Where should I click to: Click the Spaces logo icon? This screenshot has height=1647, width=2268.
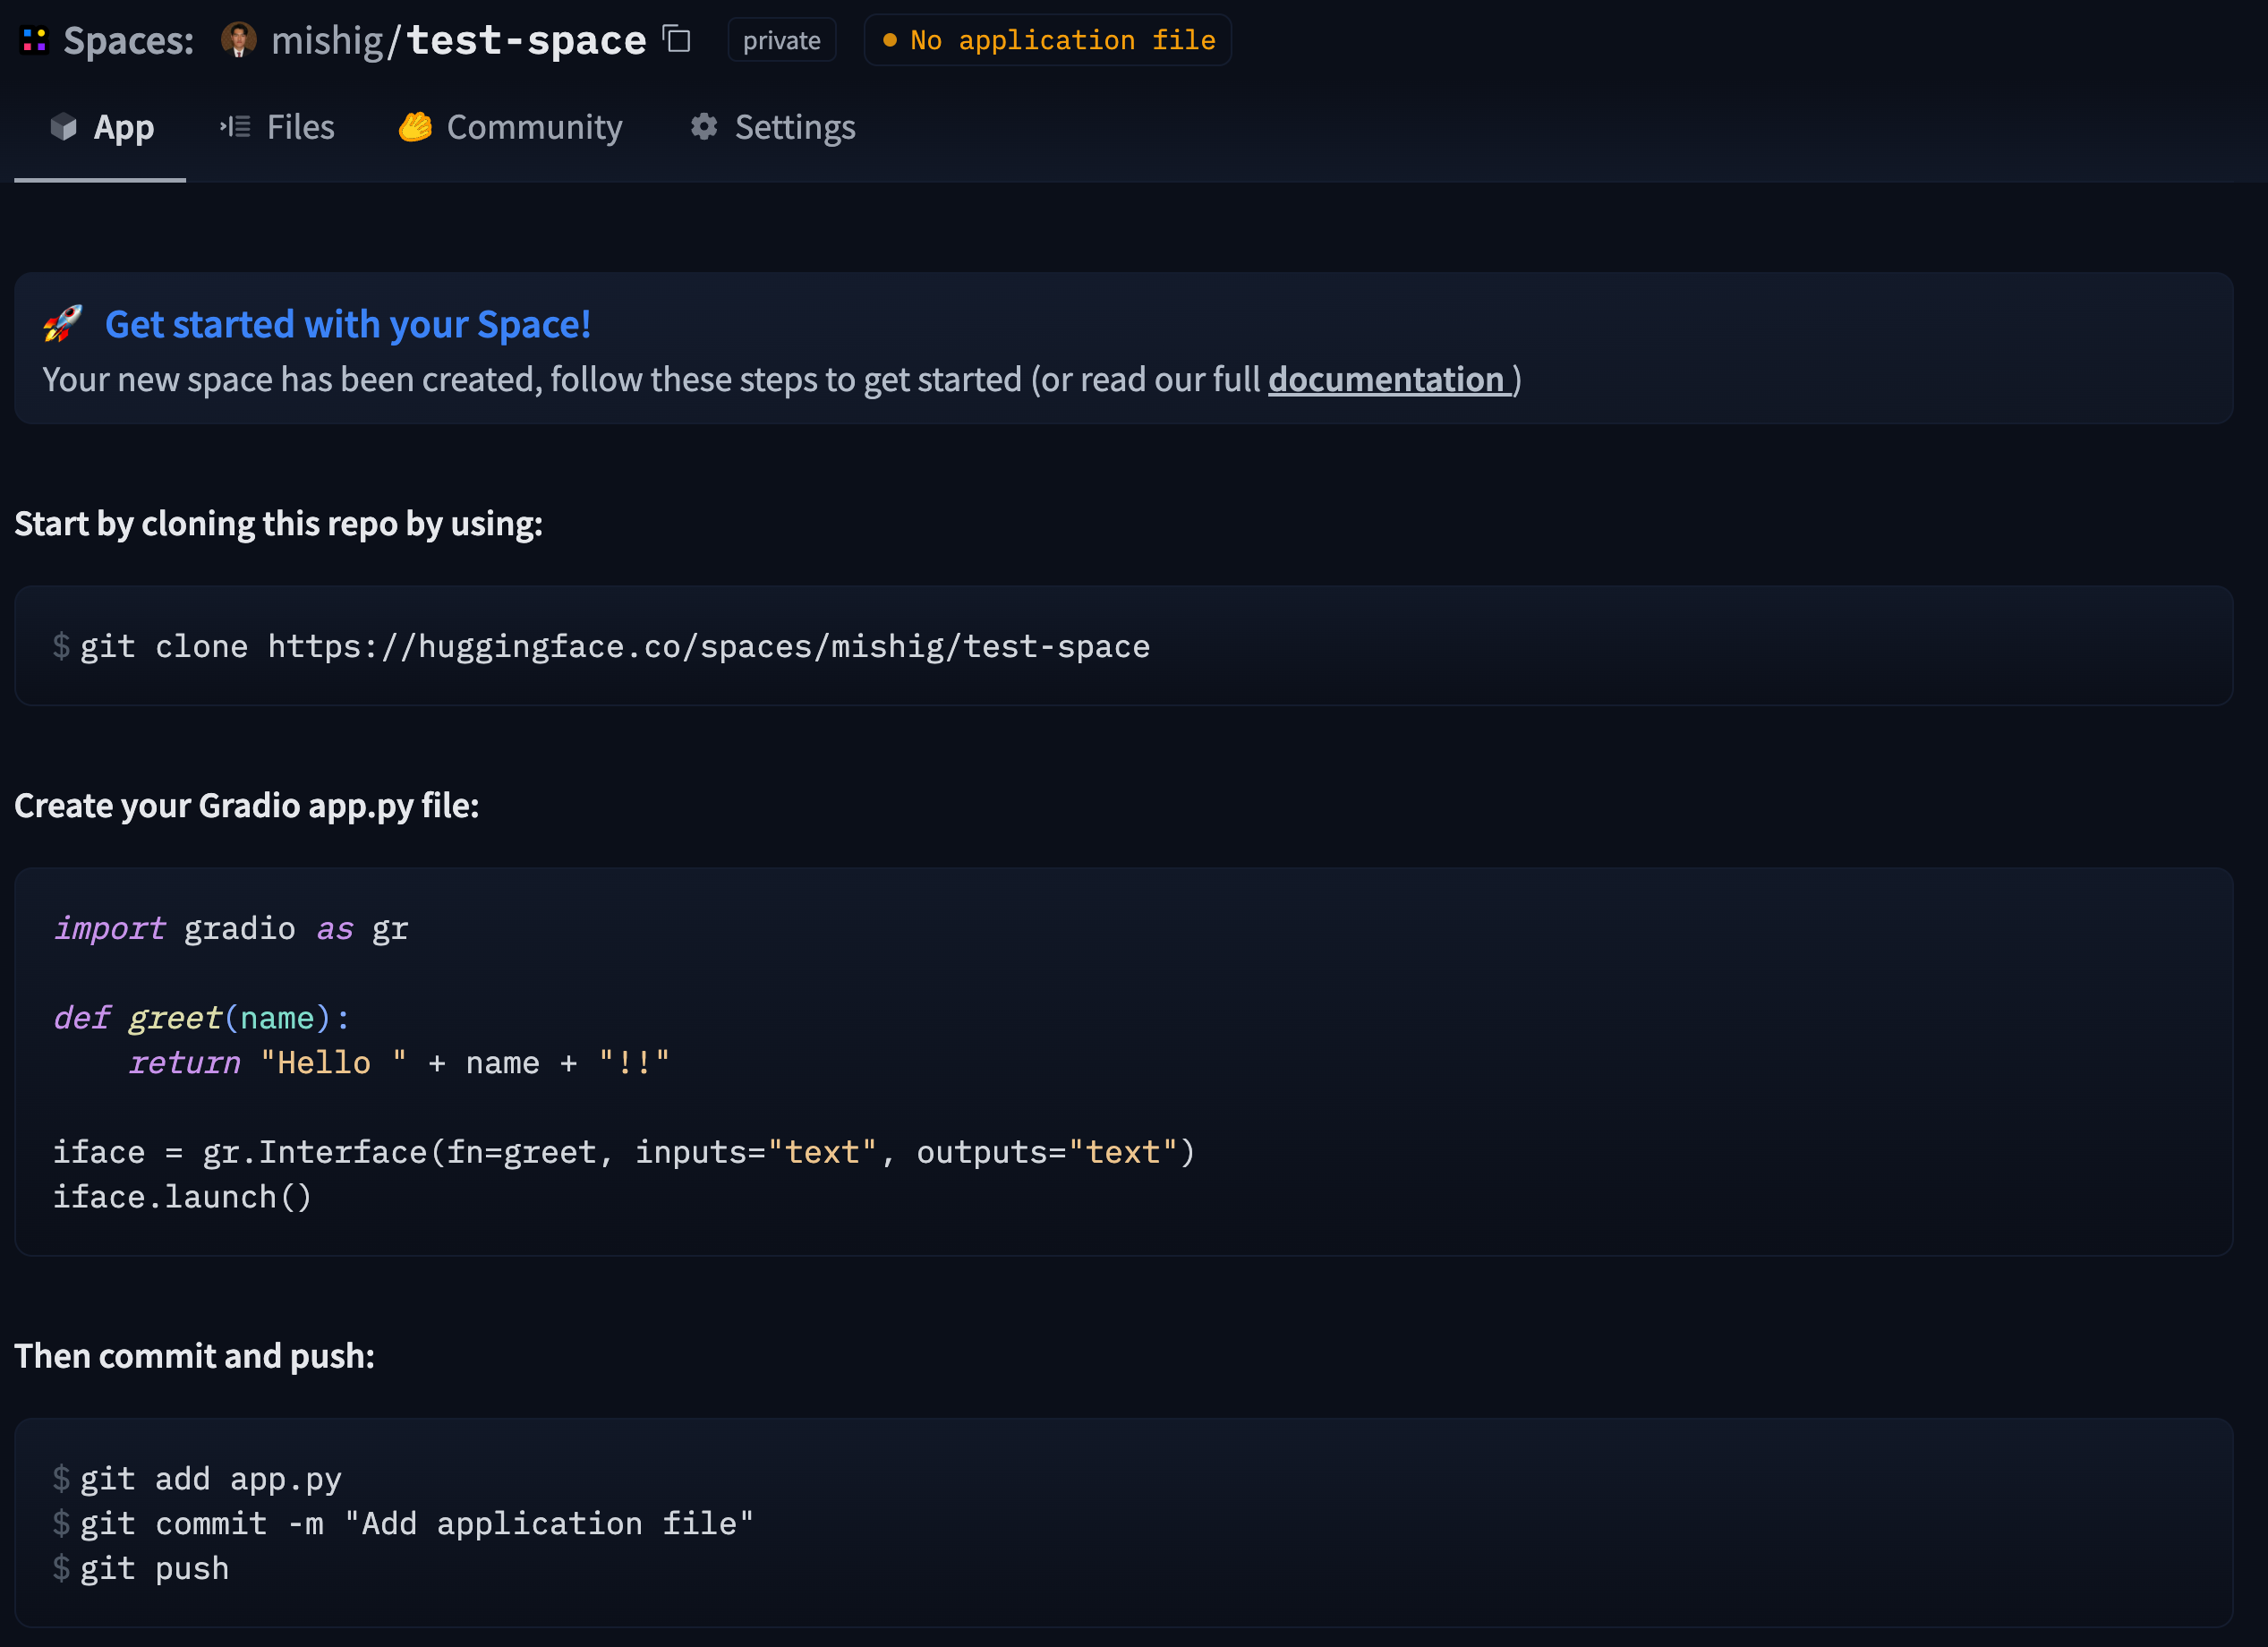(34, 40)
